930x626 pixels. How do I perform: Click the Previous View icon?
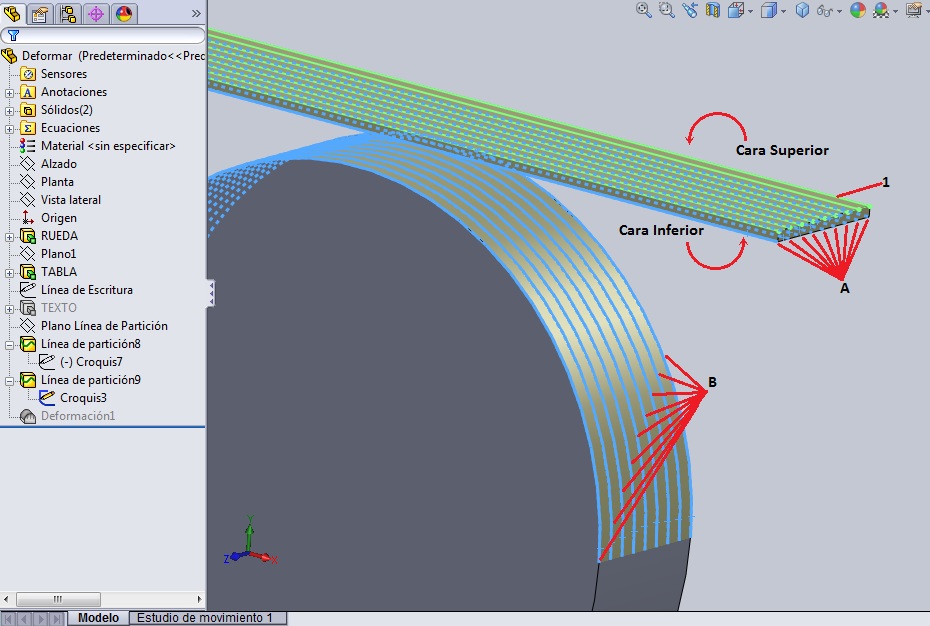pyautogui.click(x=690, y=10)
